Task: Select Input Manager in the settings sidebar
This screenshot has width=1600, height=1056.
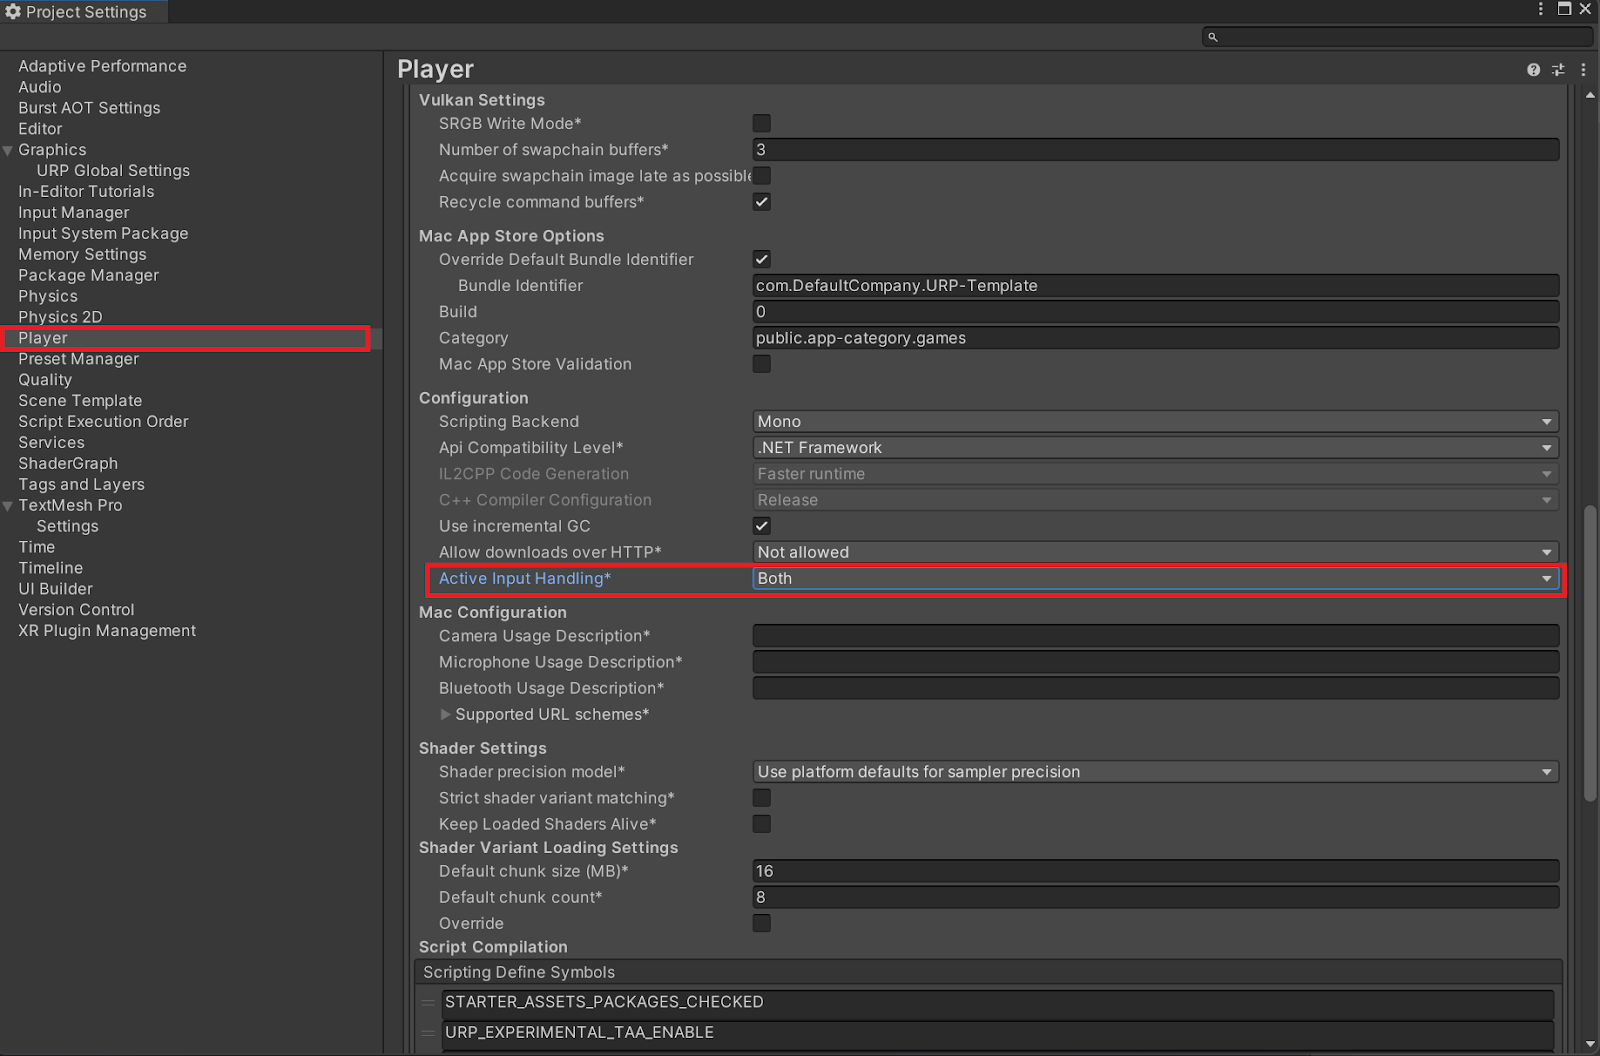Action: click(x=73, y=212)
